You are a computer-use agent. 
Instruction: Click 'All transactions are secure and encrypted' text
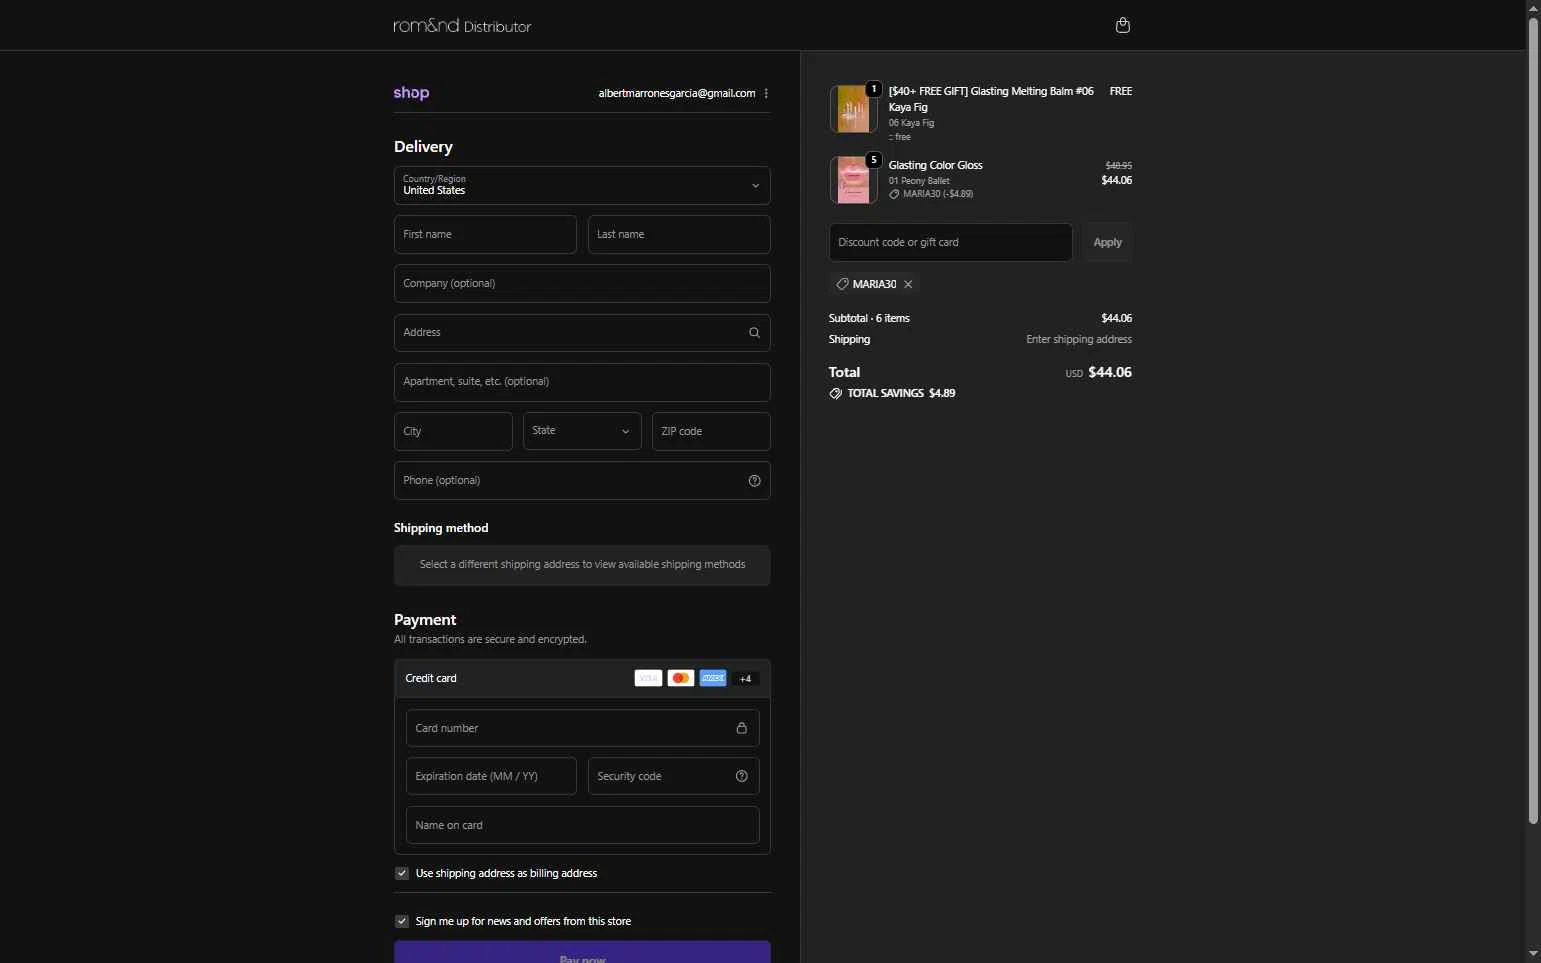pos(490,639)
